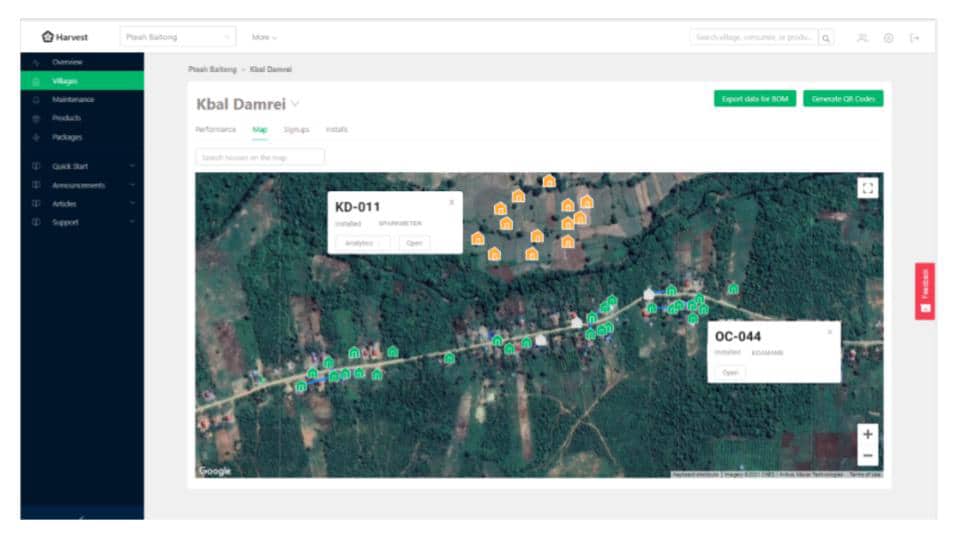The image size is (960, 547).
Task: Zoom out on the map
Action: pos(867,455)
